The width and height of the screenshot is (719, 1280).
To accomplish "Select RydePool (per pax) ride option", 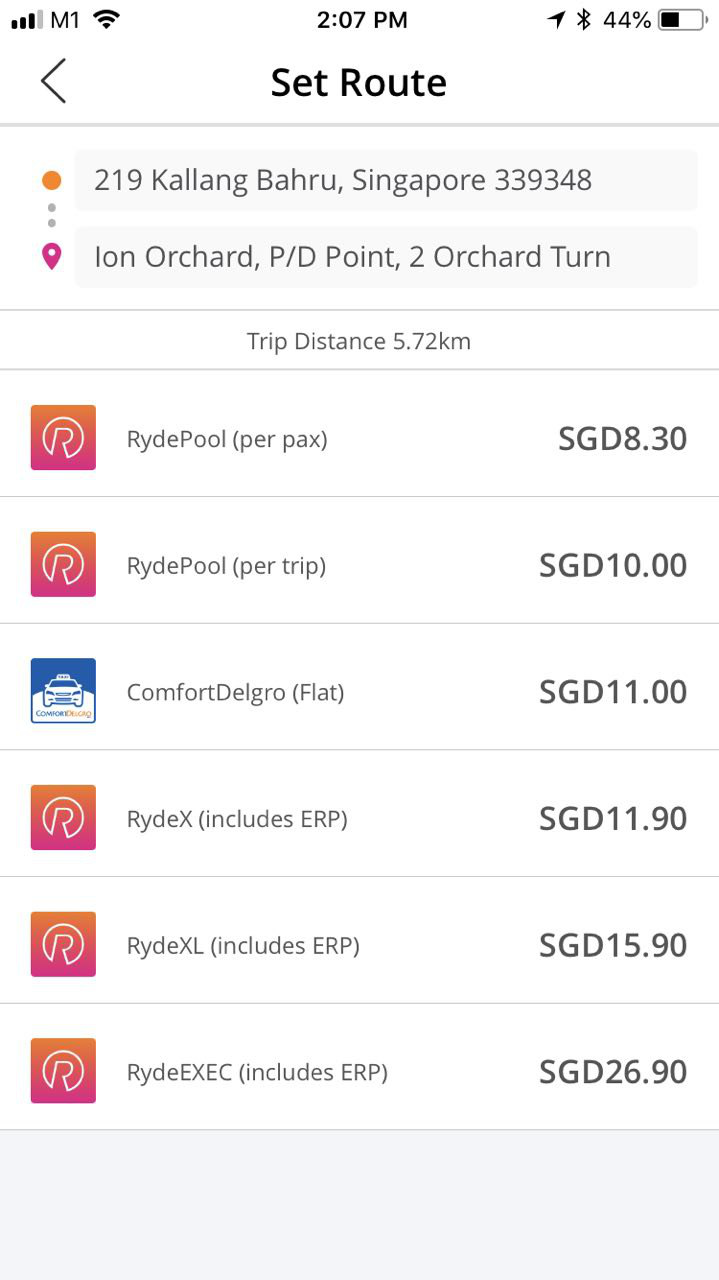I will (x=227, y=439).
